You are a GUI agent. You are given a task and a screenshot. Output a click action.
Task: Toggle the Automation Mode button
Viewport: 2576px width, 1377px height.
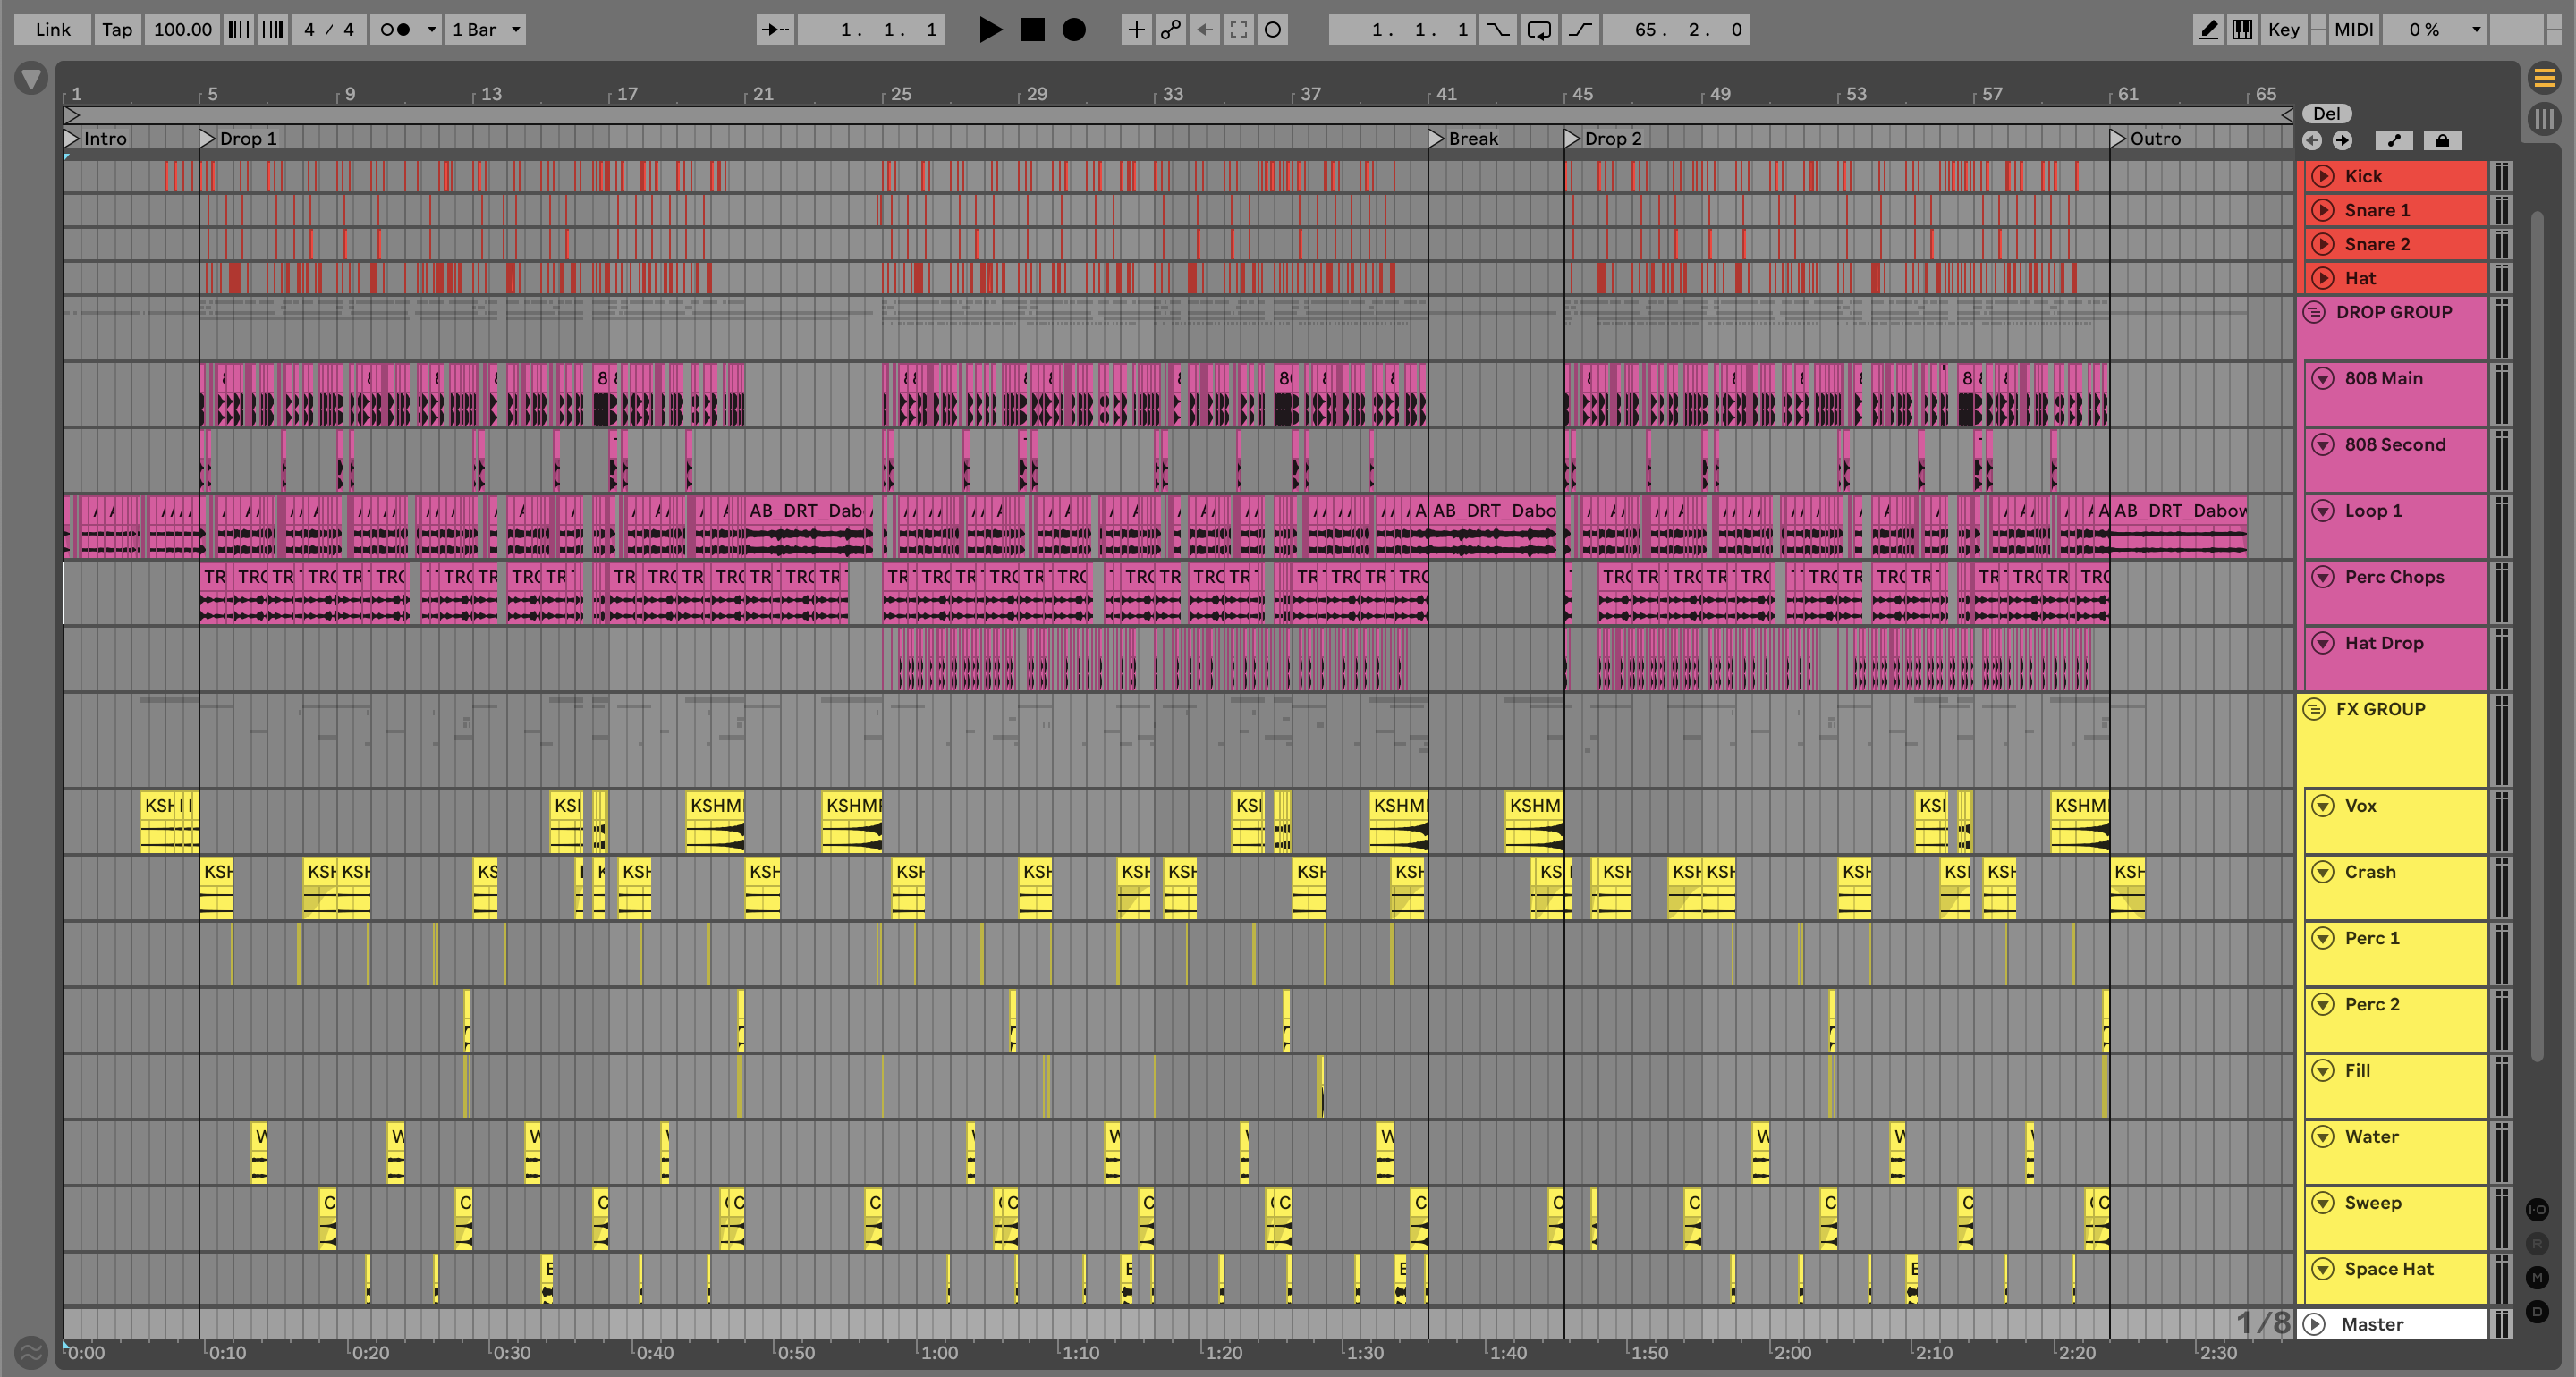(2394, 141)
